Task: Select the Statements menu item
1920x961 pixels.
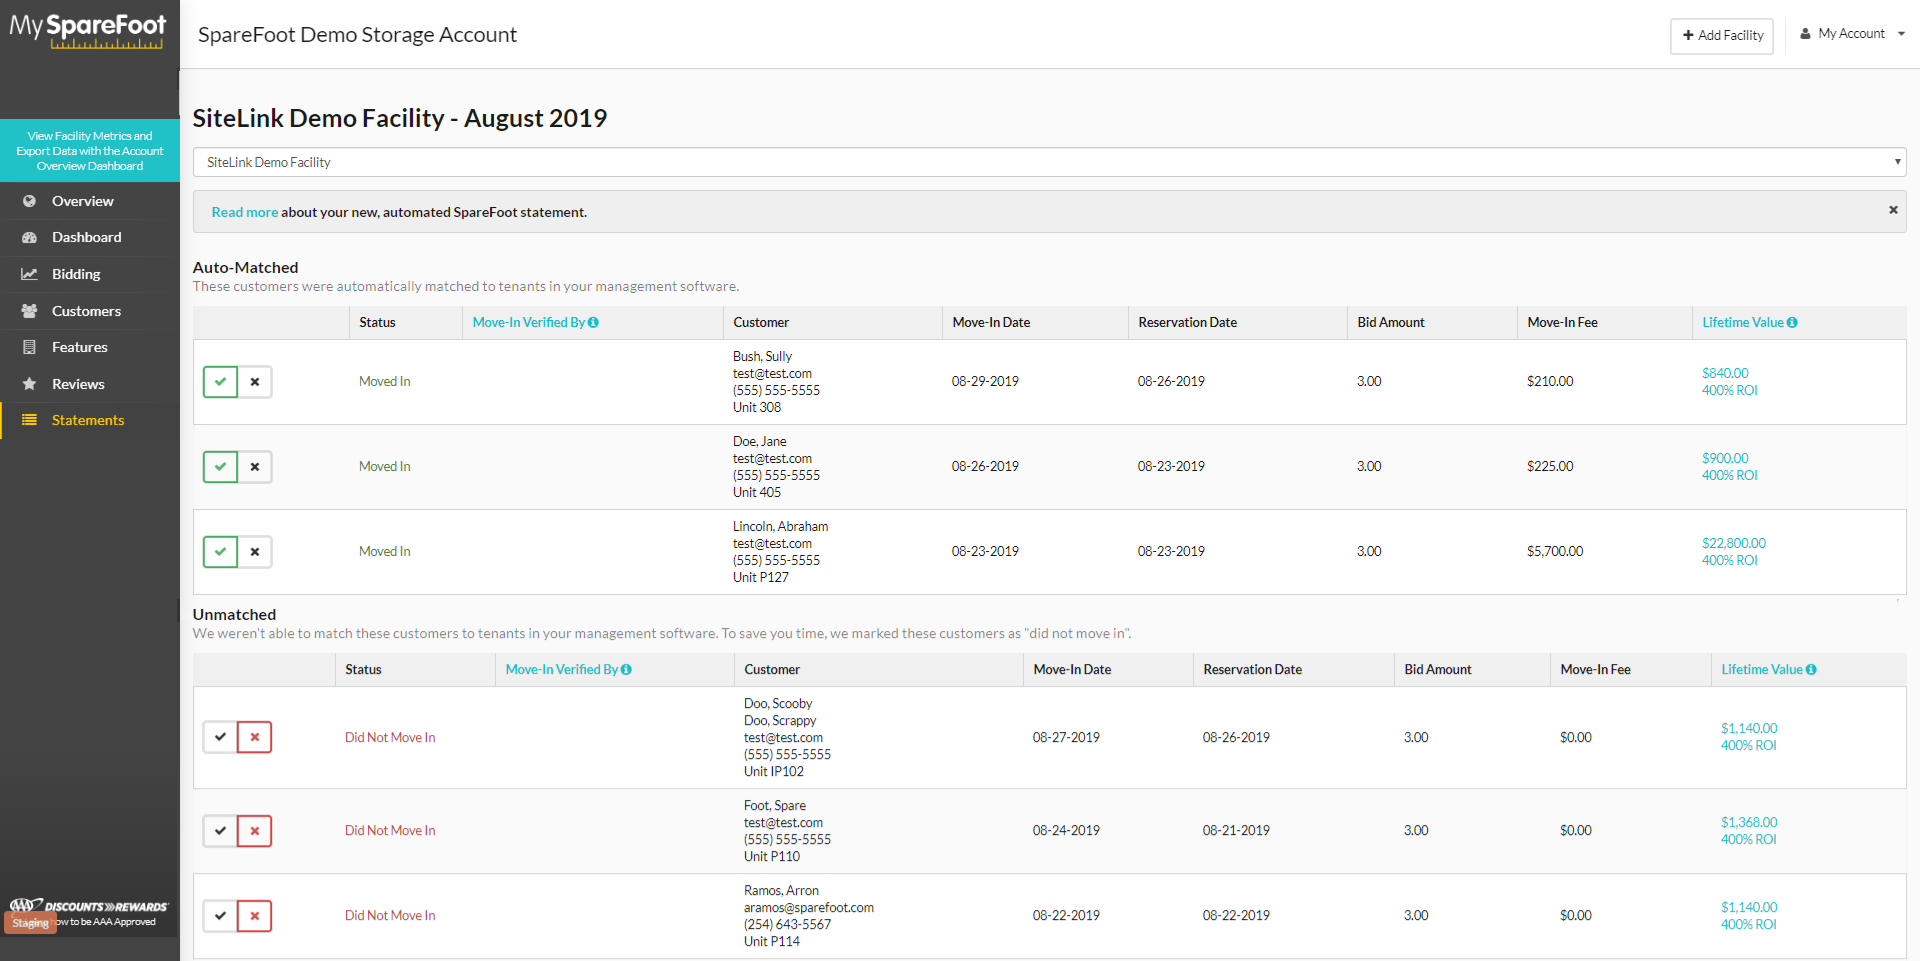Action: tap(90, 420)
